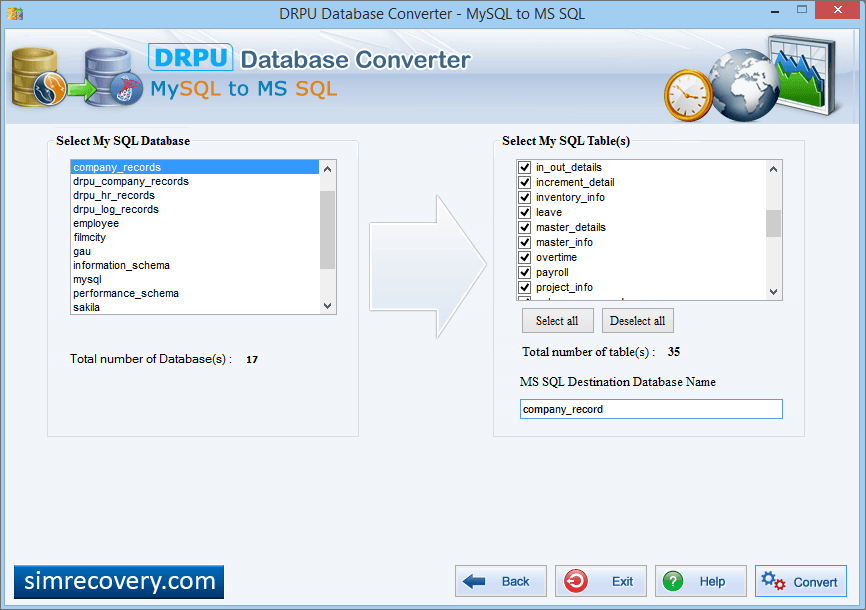Select the filmcity database
The height and width of the screenshot is (610, 866).
[x=196, y=238]
